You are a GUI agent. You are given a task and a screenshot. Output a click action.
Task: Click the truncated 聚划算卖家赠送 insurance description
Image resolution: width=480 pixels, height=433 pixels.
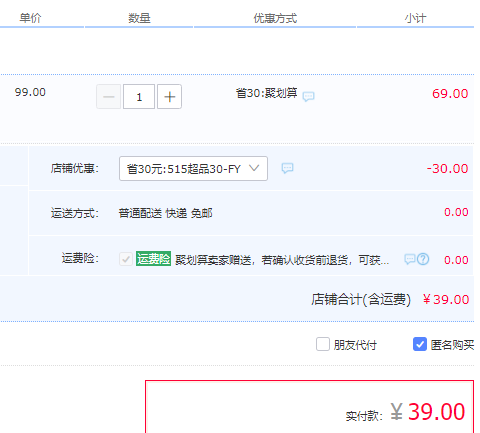[x=282, y=260]
